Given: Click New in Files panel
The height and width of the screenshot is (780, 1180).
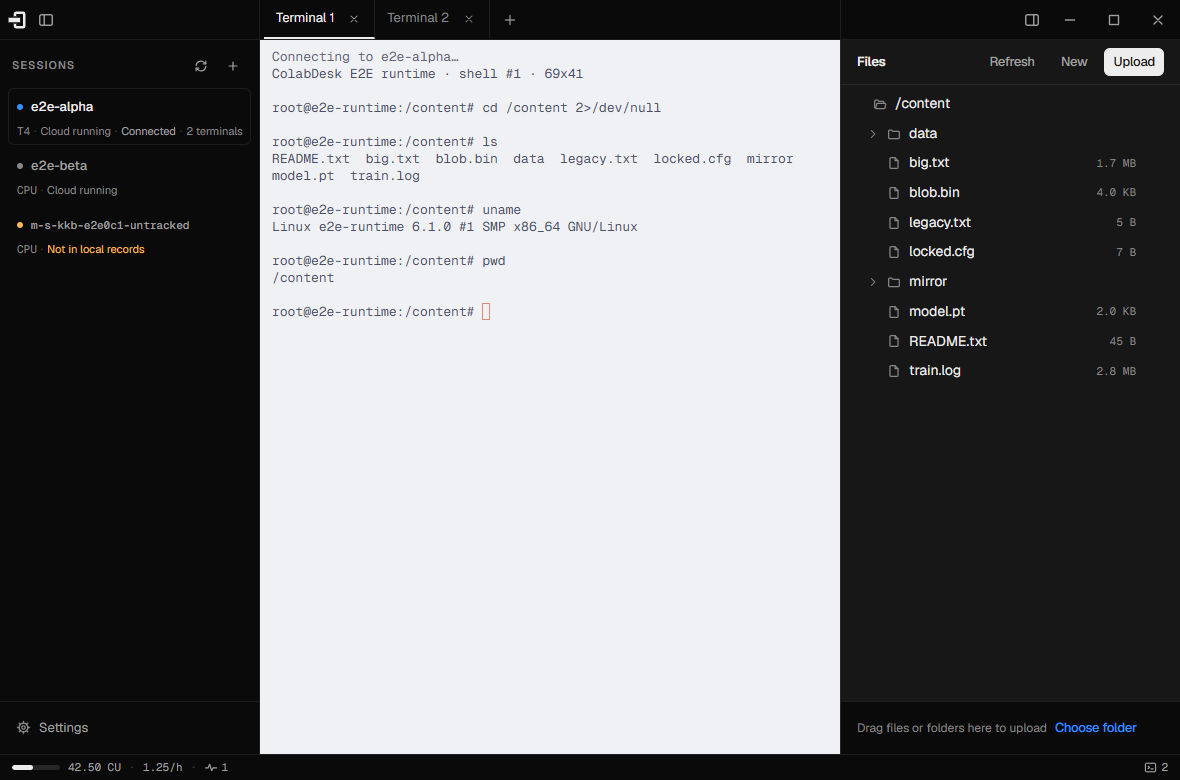Looking at the screenshot, I should click(x=1074, y=62).
